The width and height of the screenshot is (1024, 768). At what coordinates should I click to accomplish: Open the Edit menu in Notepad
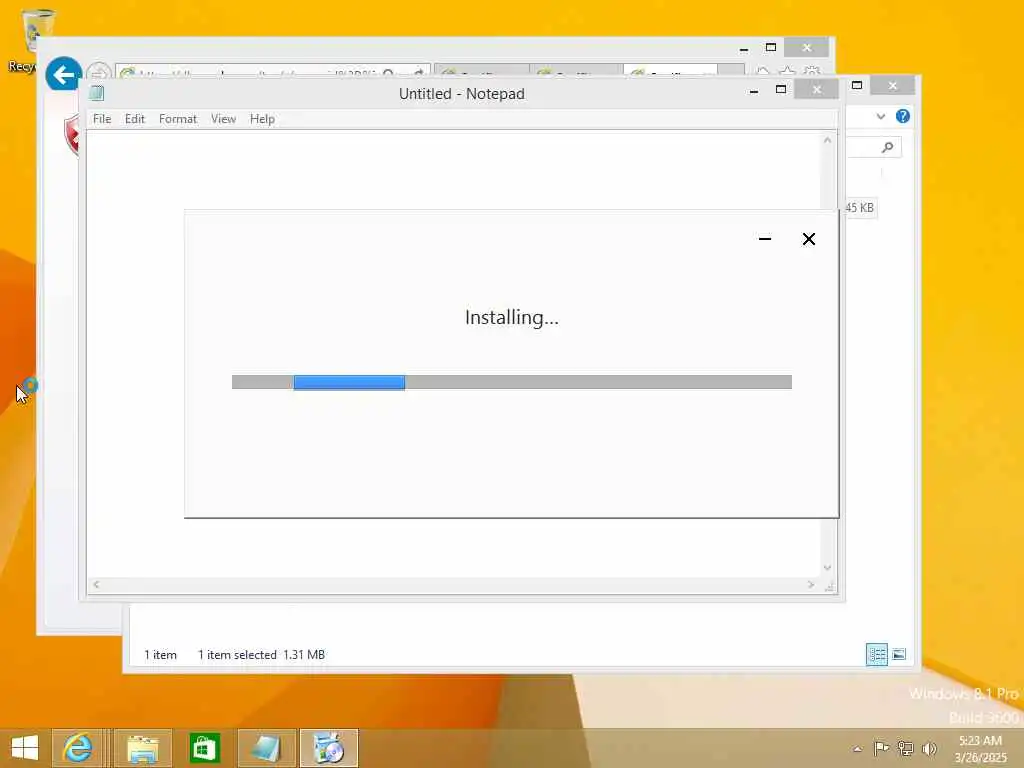(x=135, y=119)
